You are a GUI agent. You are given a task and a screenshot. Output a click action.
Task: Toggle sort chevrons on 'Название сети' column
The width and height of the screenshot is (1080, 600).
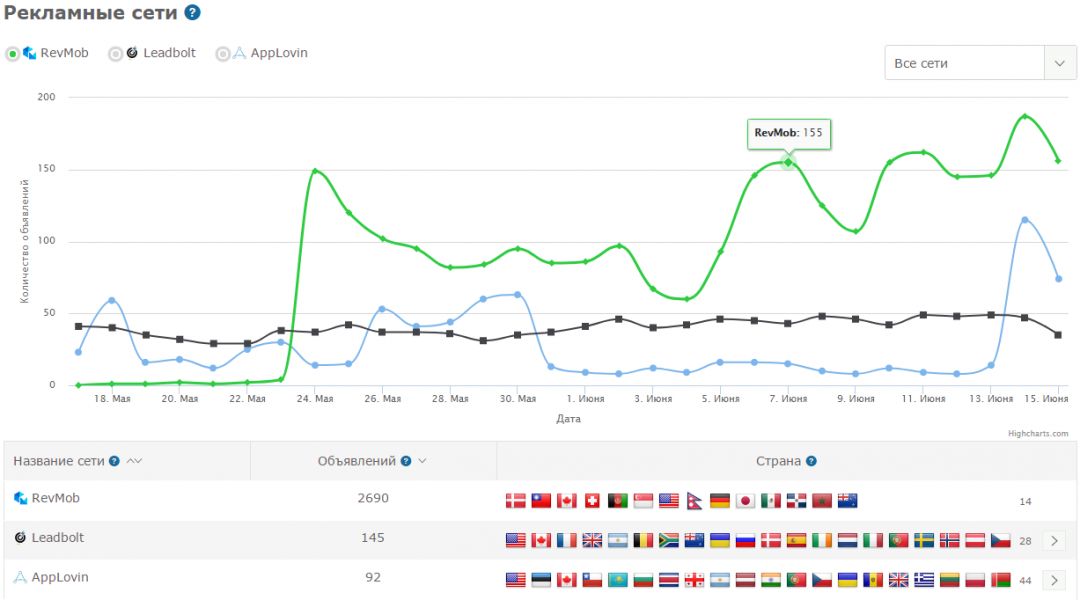pyautogui.click(x=134, y=461)
